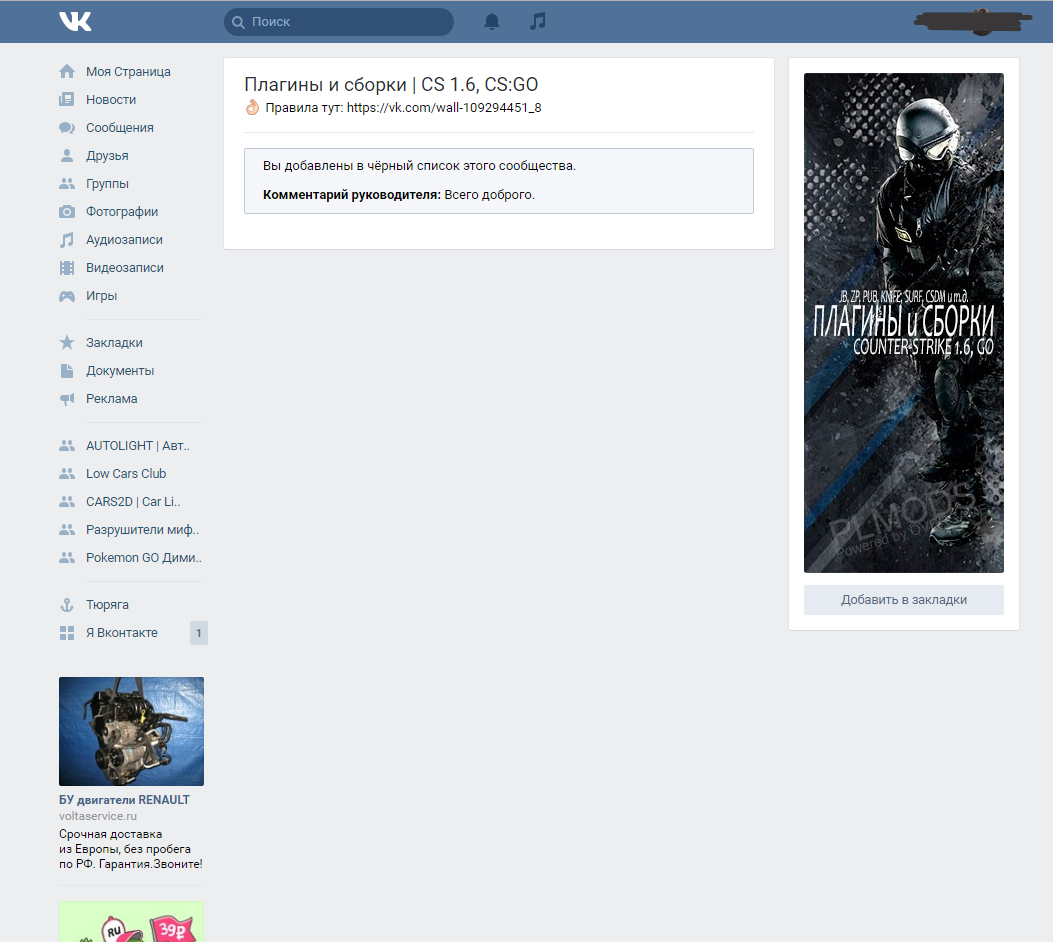Click into the Поиск search field

click(338, 22)
